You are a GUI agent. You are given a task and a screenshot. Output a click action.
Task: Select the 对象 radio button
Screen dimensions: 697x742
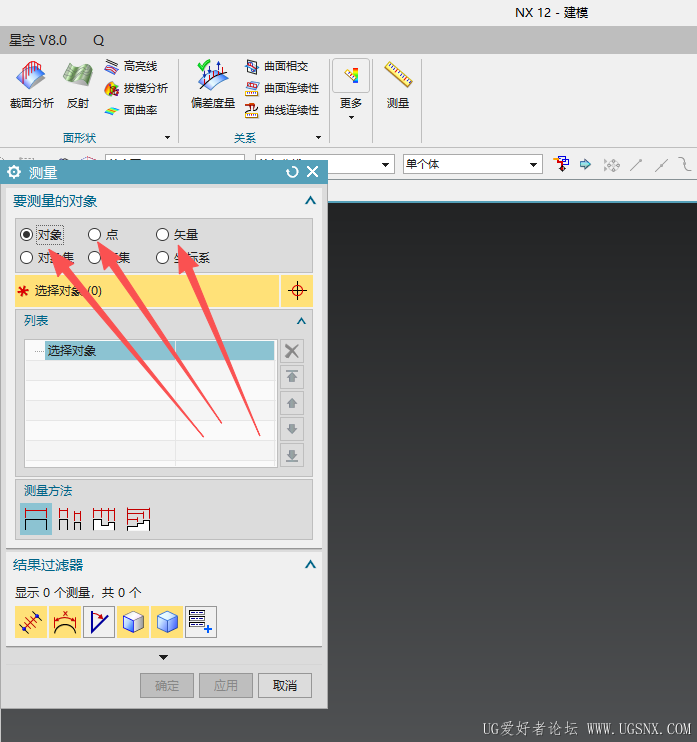[26, 234]
